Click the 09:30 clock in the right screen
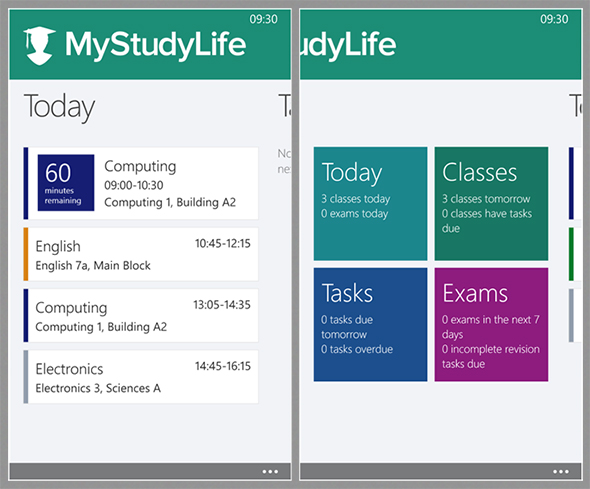 tap(554, 19)
